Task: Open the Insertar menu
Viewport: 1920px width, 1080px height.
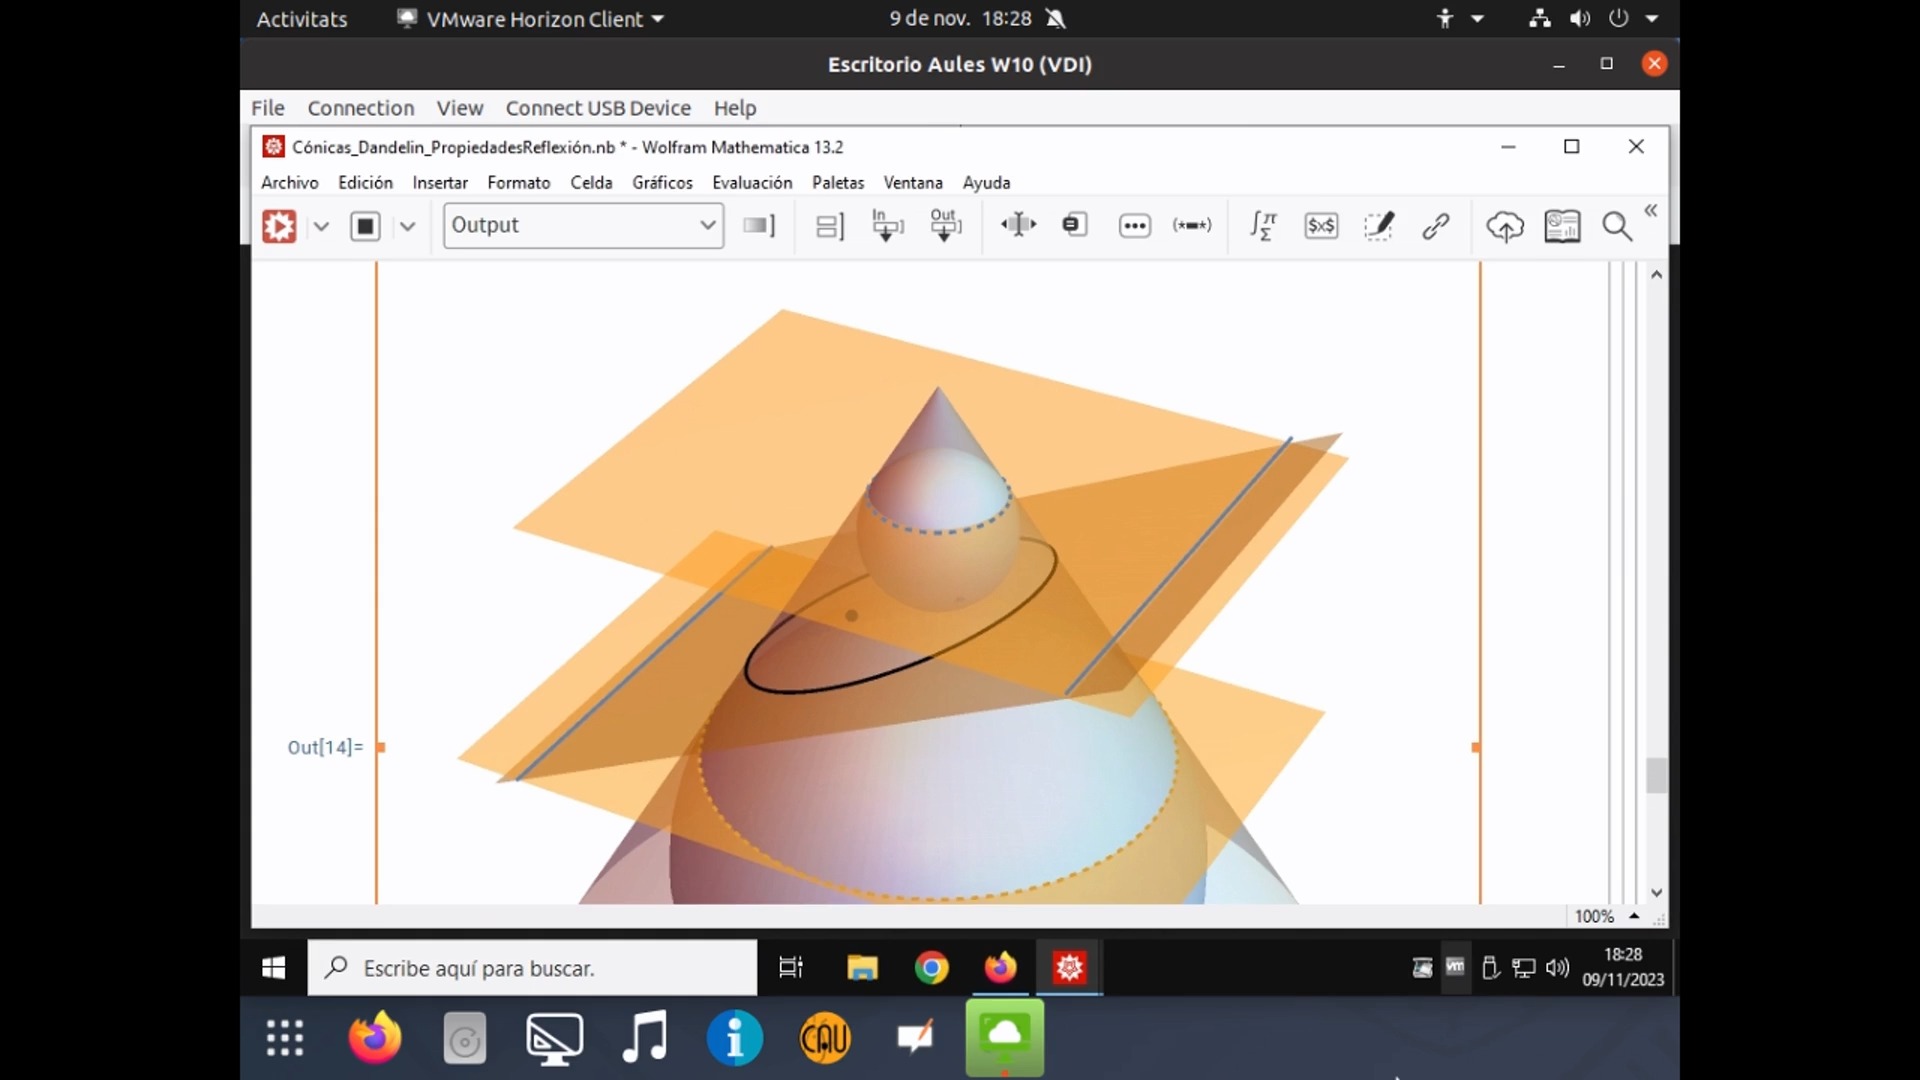Action: [440, 182]
